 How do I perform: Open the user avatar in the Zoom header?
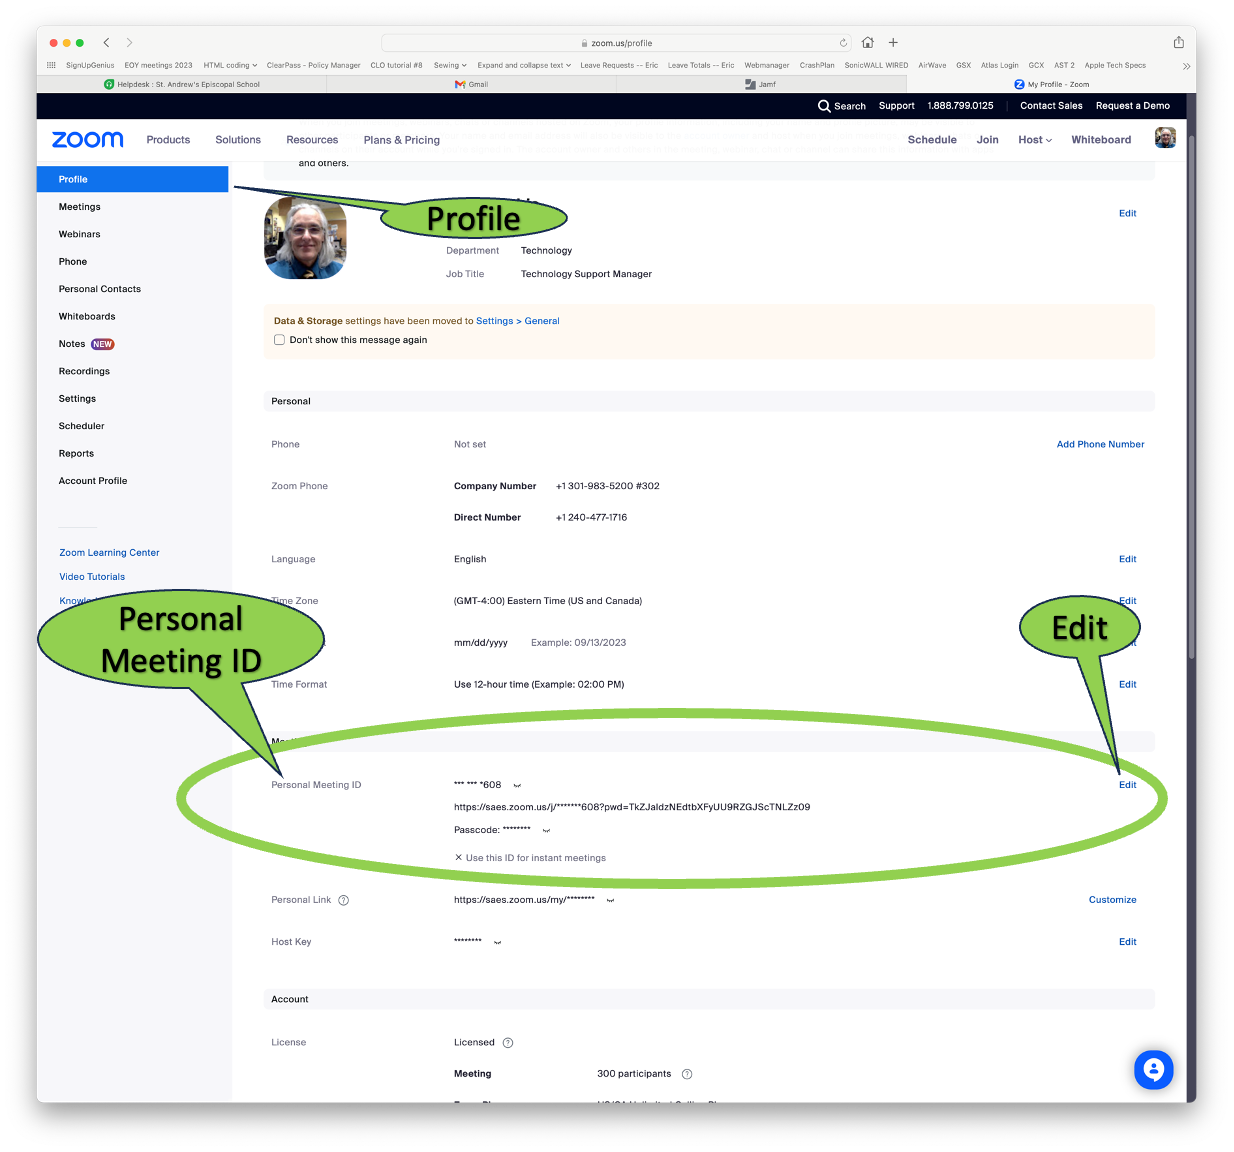(1165, 138)
